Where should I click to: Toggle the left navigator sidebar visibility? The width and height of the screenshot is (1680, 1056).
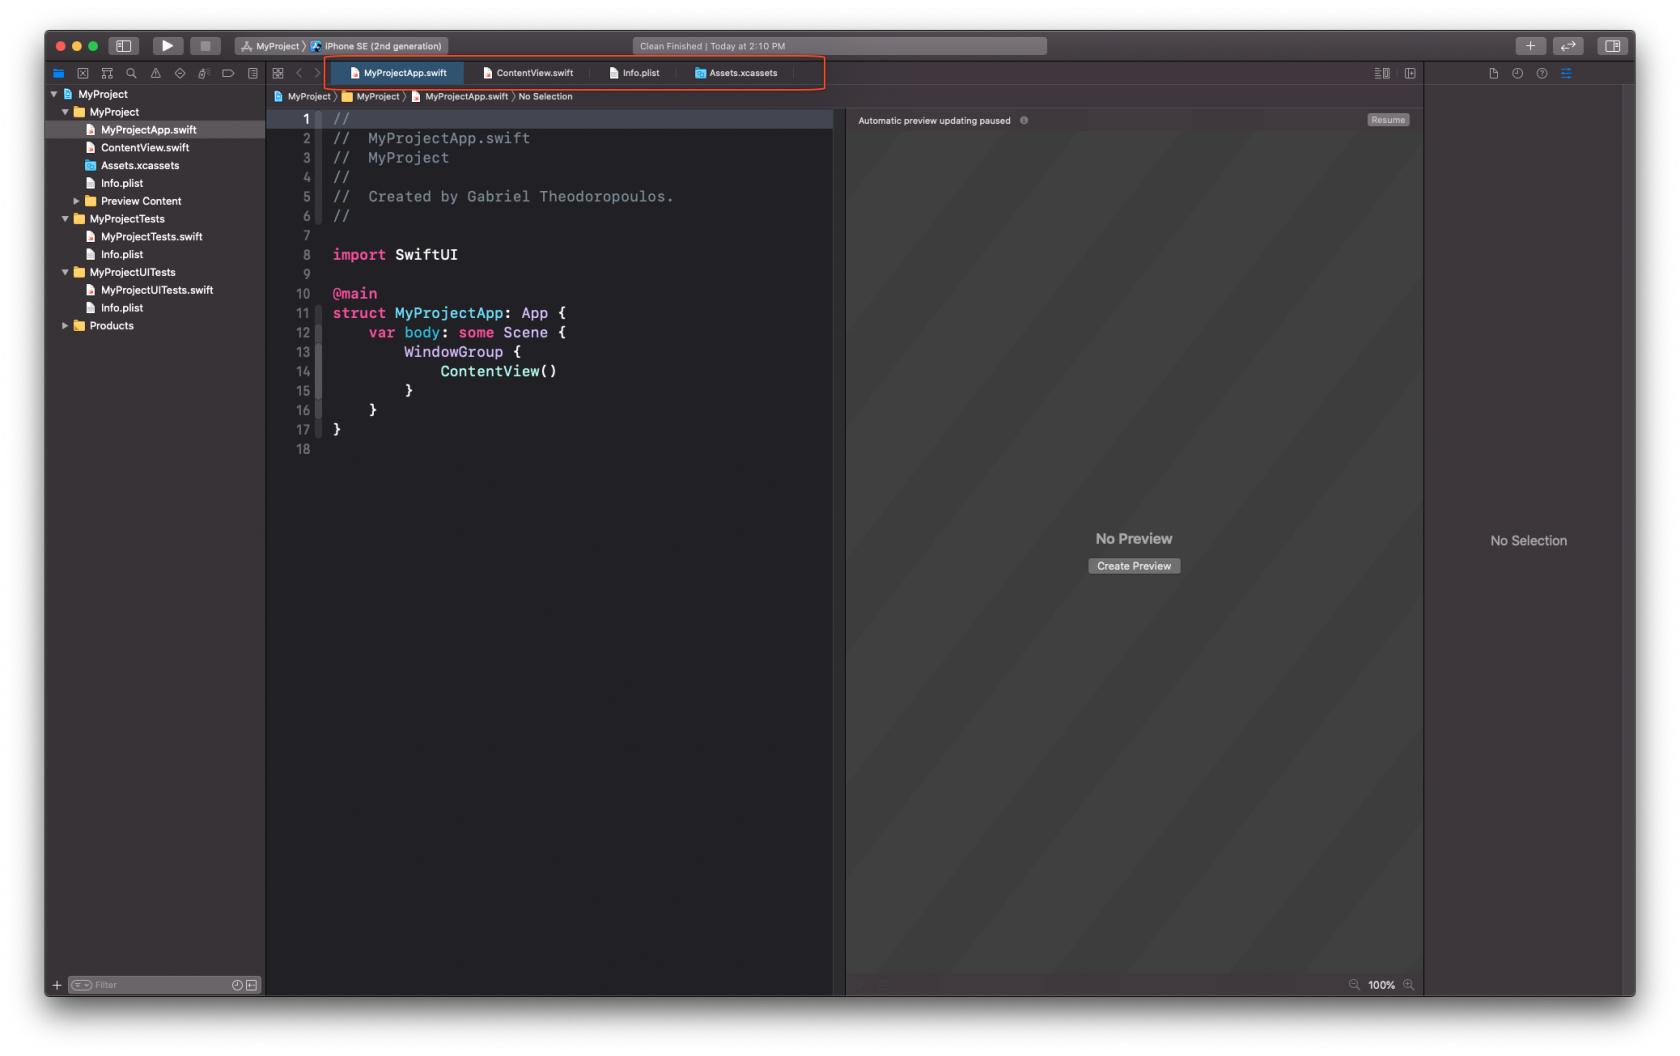click(x=124, y=45)
